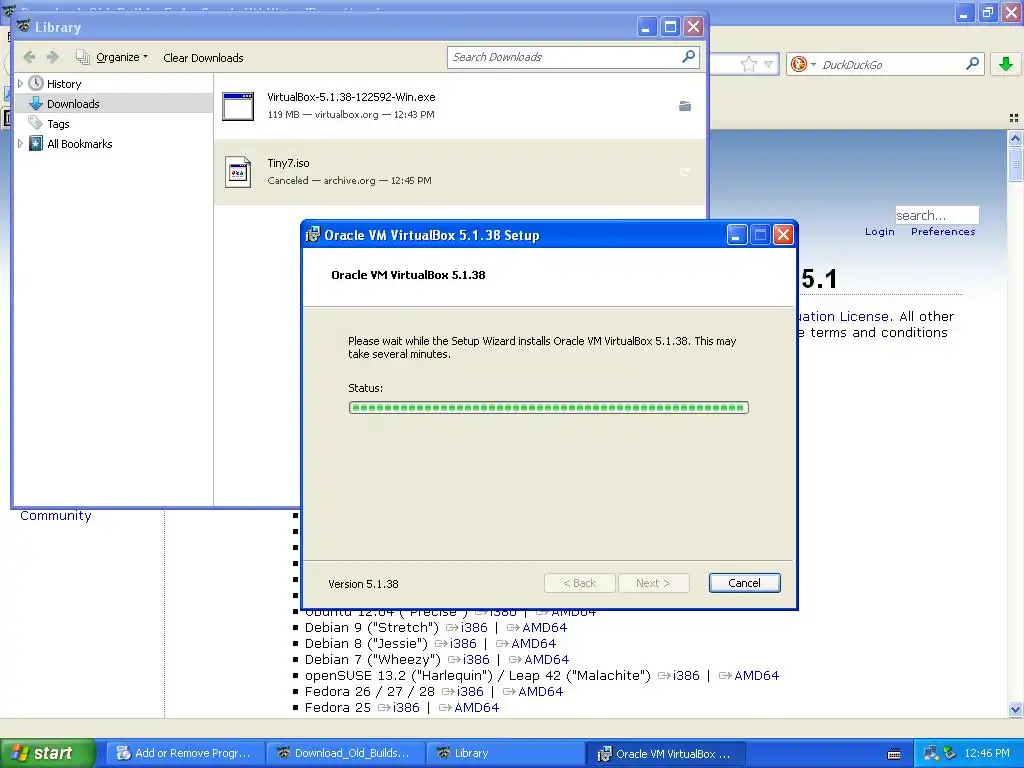Select All Bookmarks in the Library sidebar
Screen dimensions: 1024x768
(80, 144)
